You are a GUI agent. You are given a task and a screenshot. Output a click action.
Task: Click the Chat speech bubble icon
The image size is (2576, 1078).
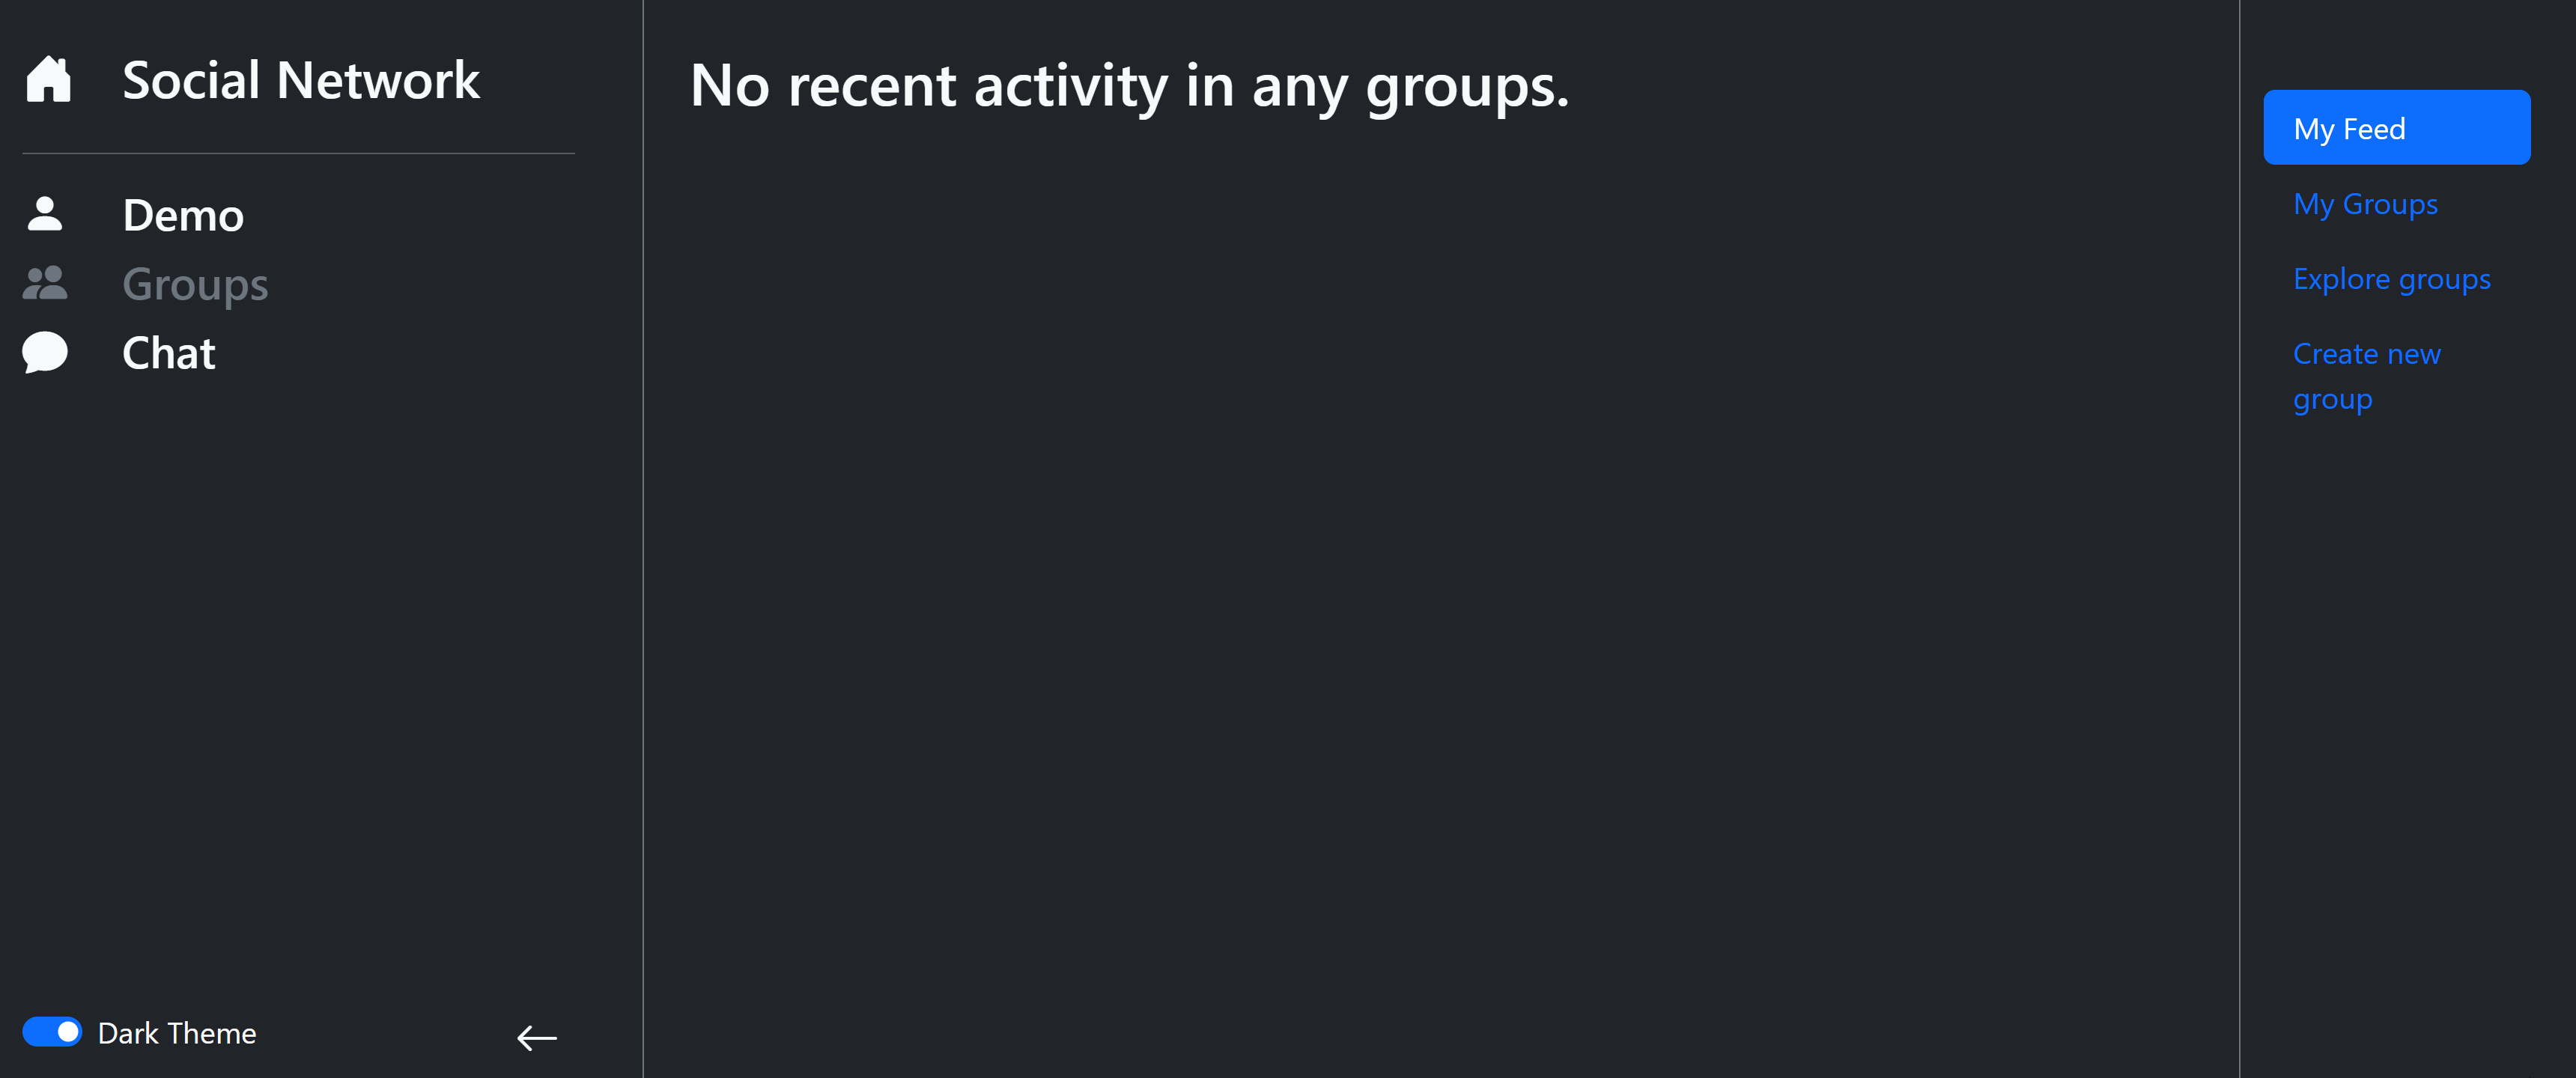tap(45, 352)
